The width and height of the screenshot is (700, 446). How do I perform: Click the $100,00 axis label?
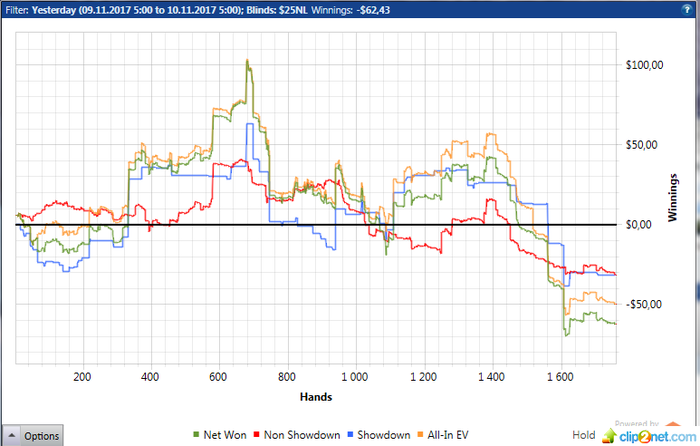click(644, 65)
